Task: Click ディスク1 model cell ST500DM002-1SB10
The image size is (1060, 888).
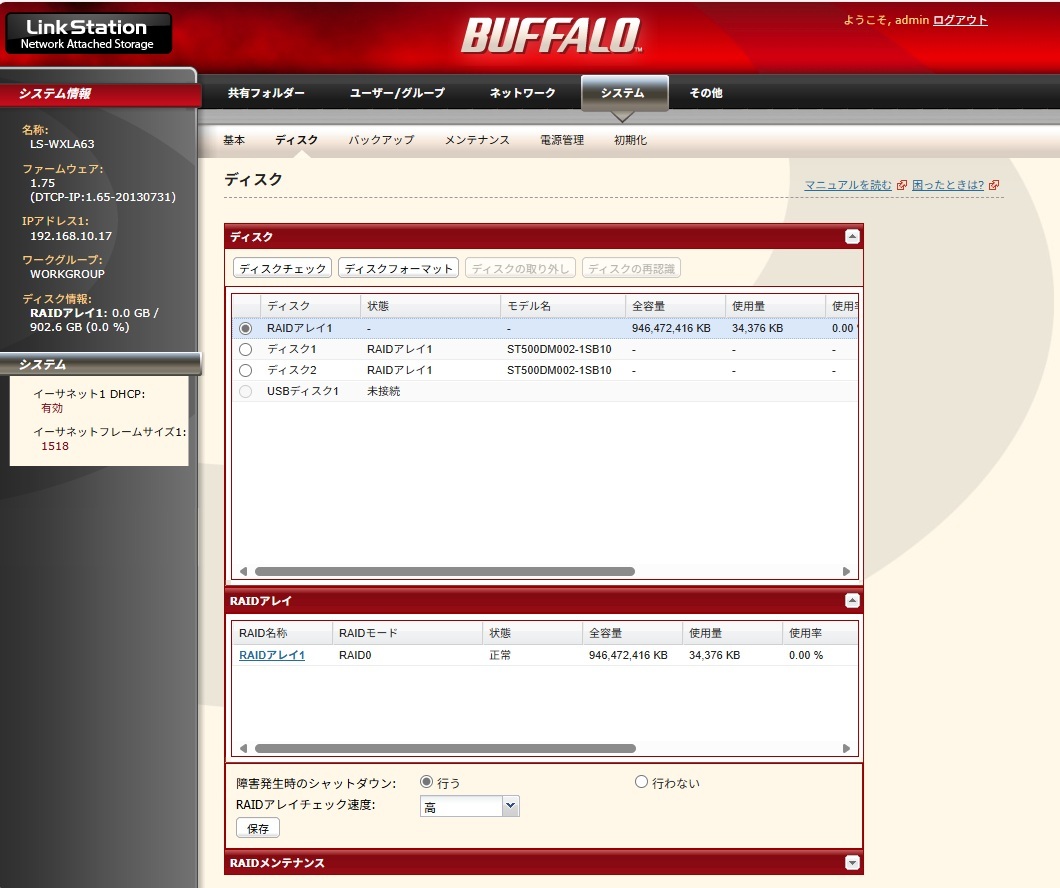Action: coord(559,349)
